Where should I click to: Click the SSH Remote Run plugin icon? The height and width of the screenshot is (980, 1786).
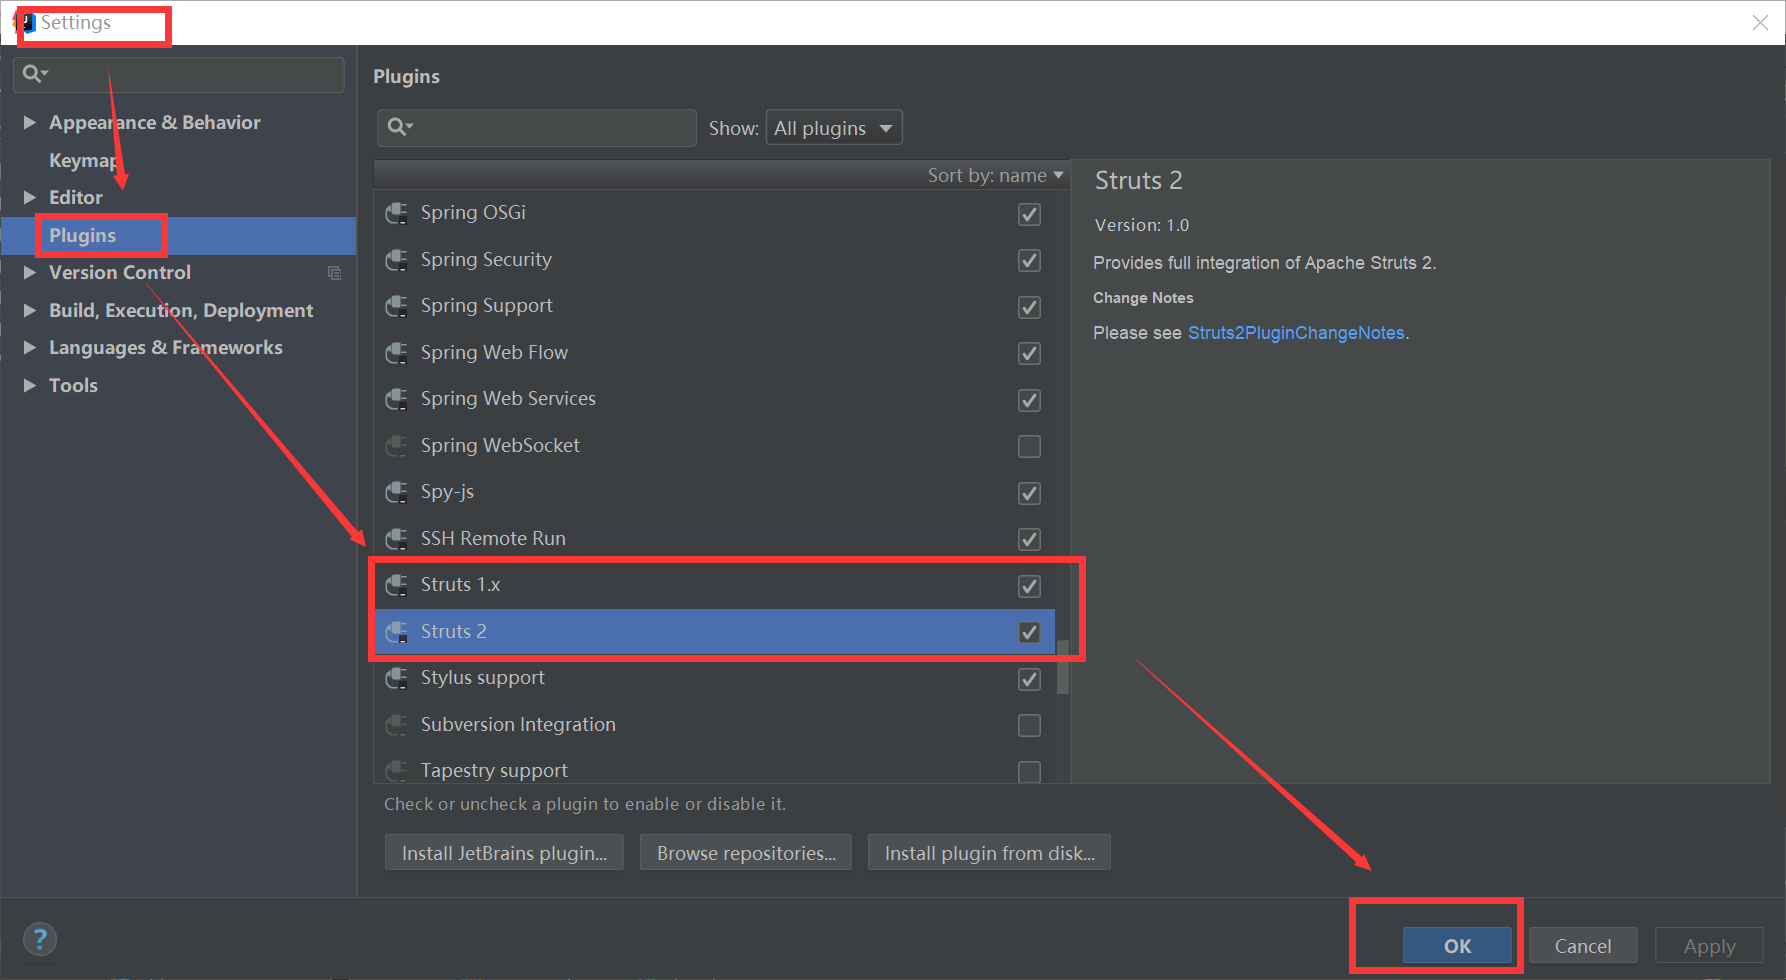pos(397,539)
